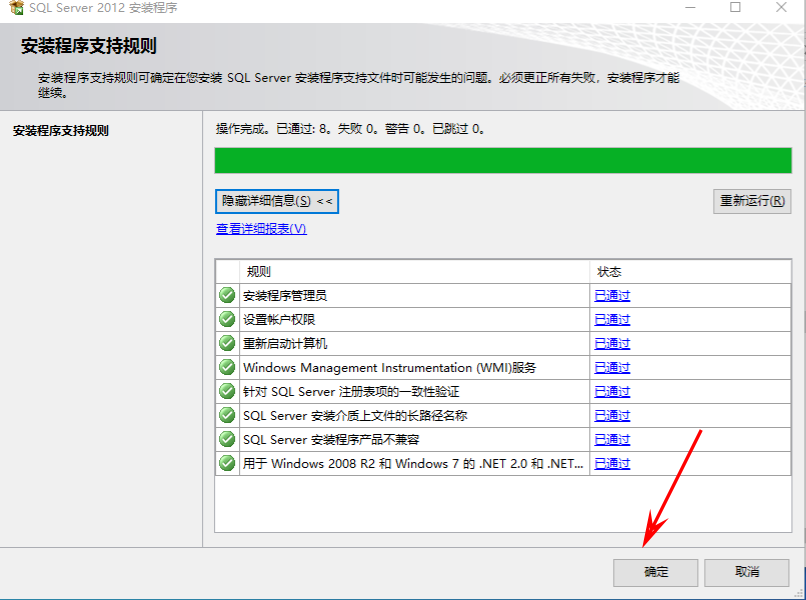Click green check icon for 重新启动计算机 rule
This screenshot has height=600, width=806.
(x=227, y=343)
